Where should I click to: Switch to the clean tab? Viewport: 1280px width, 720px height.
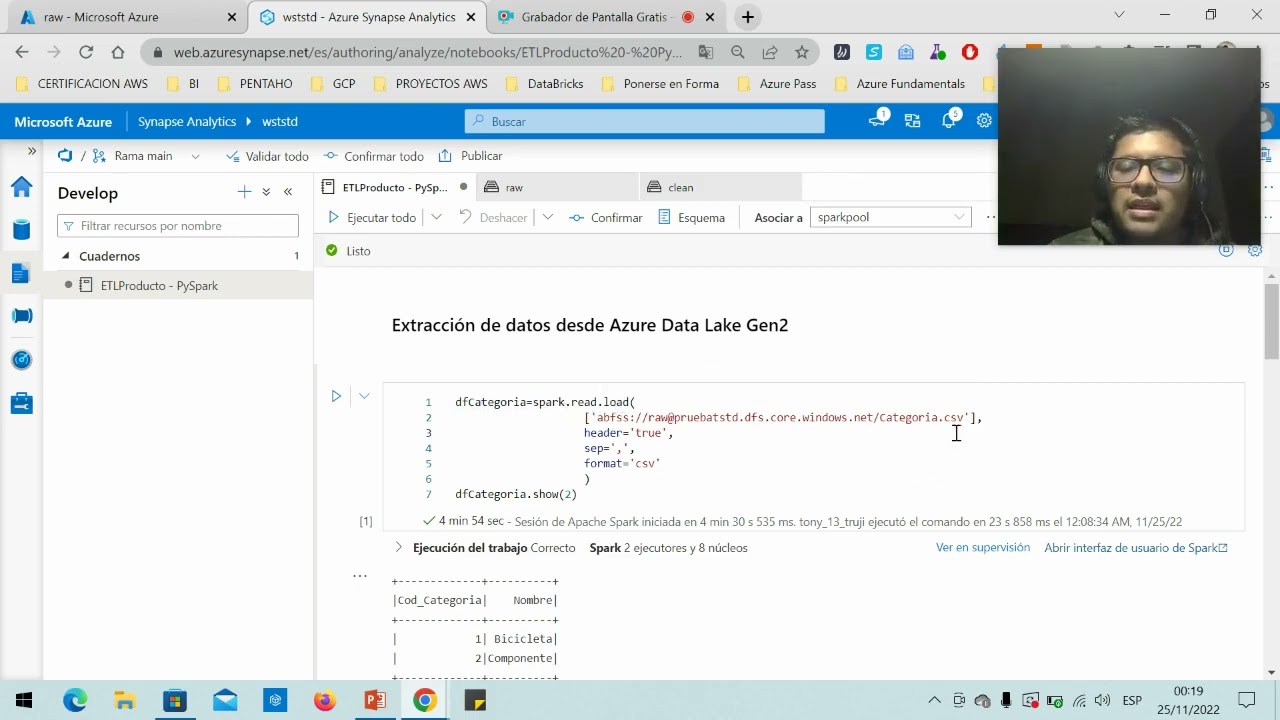pos(720,187)
